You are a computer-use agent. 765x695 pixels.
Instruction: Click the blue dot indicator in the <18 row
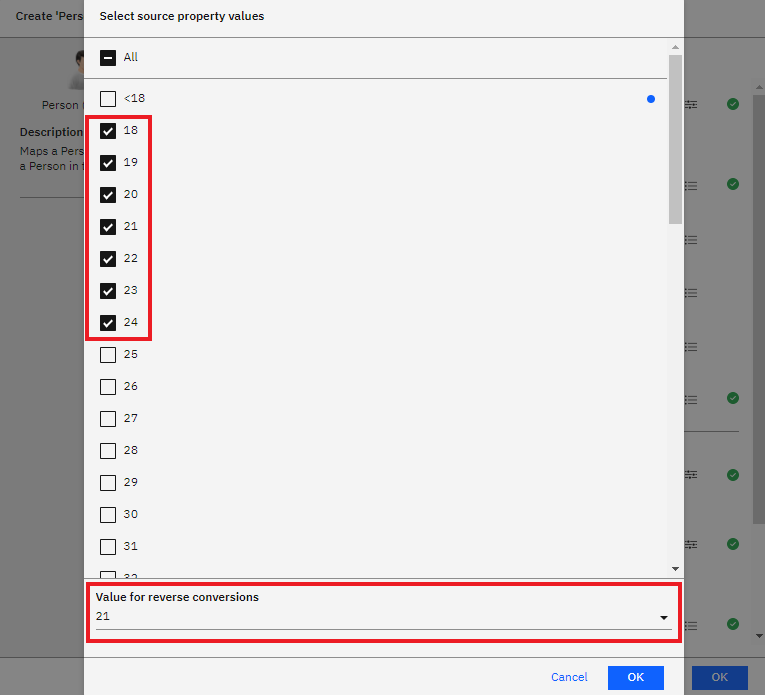tap(651, 99)
